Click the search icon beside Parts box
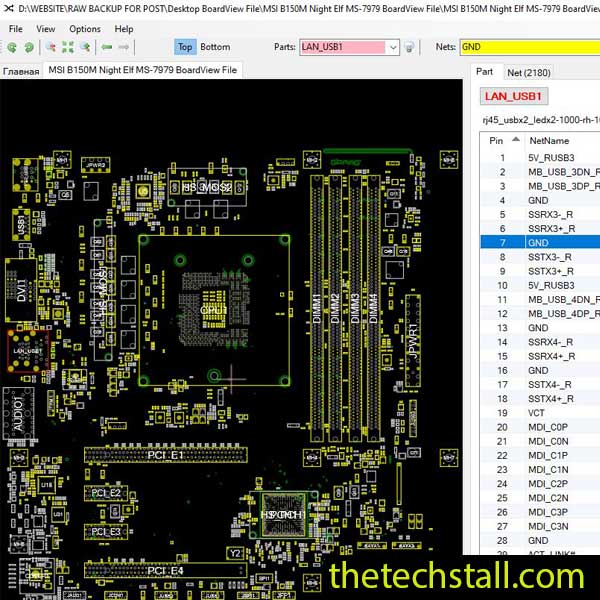 (409, 47)
